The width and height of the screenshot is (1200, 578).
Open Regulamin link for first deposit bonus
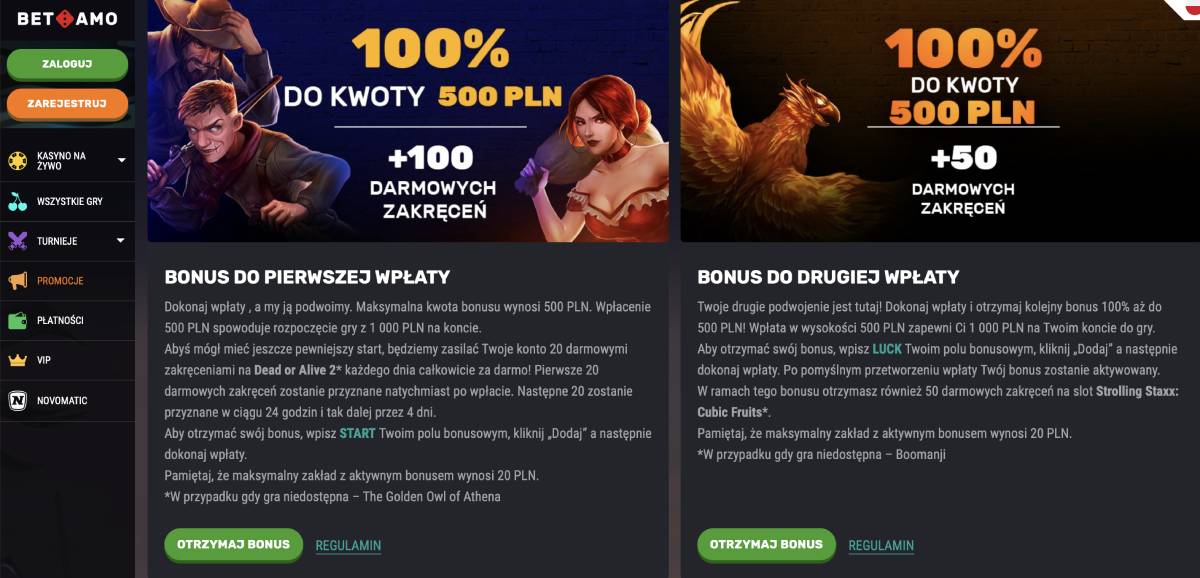click(x=348, y=546)
